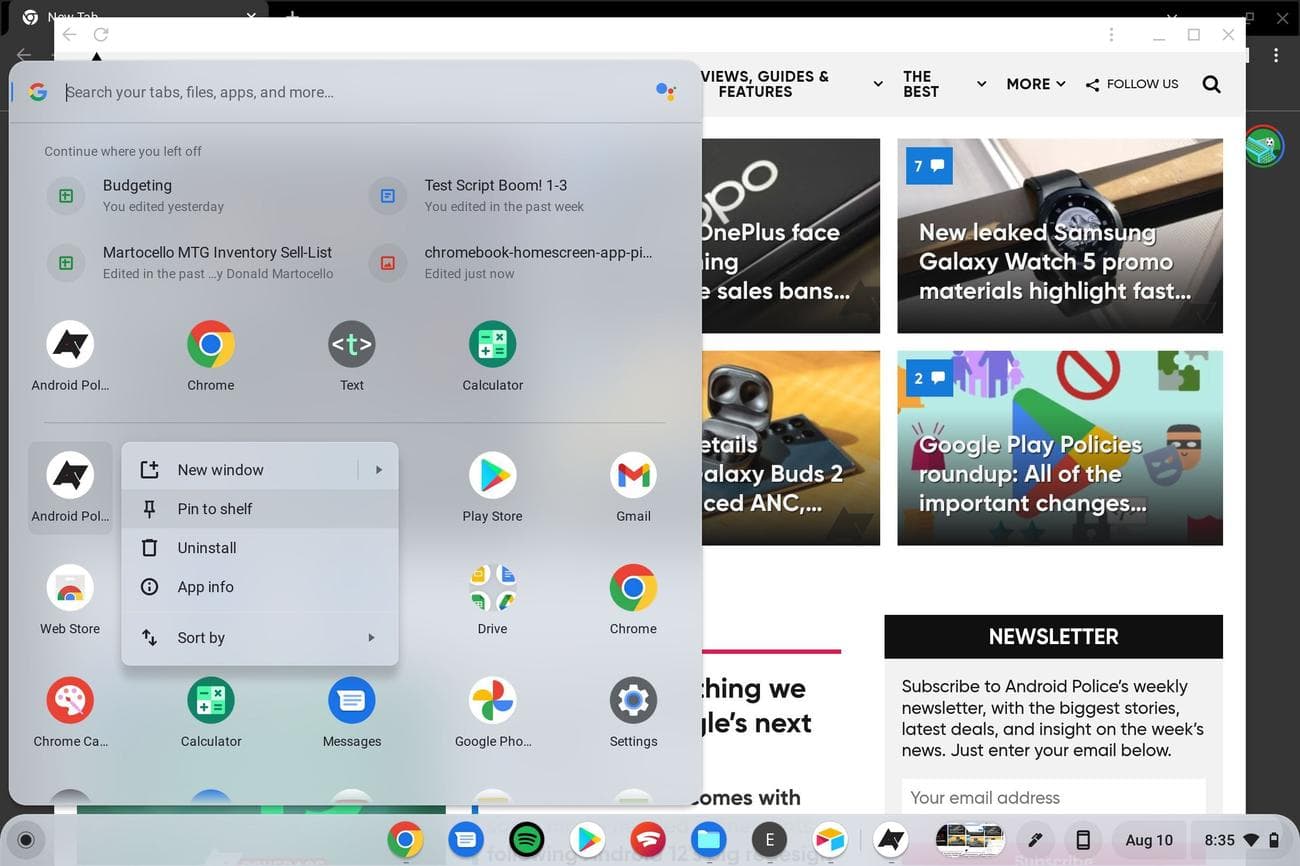
Task: Expand the New window submenu arrow
Action: (379, 470)
